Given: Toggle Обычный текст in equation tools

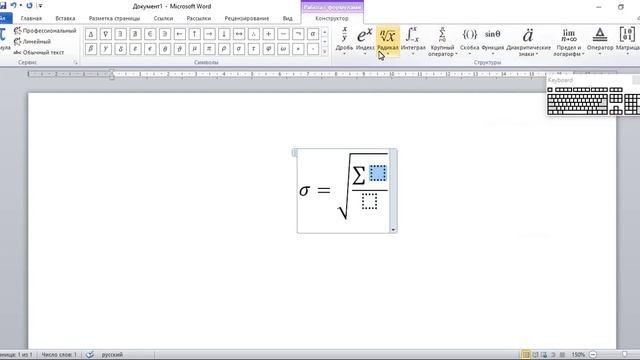Looking at the screenshot, I should pyautogui.click(x=39, y=52).
